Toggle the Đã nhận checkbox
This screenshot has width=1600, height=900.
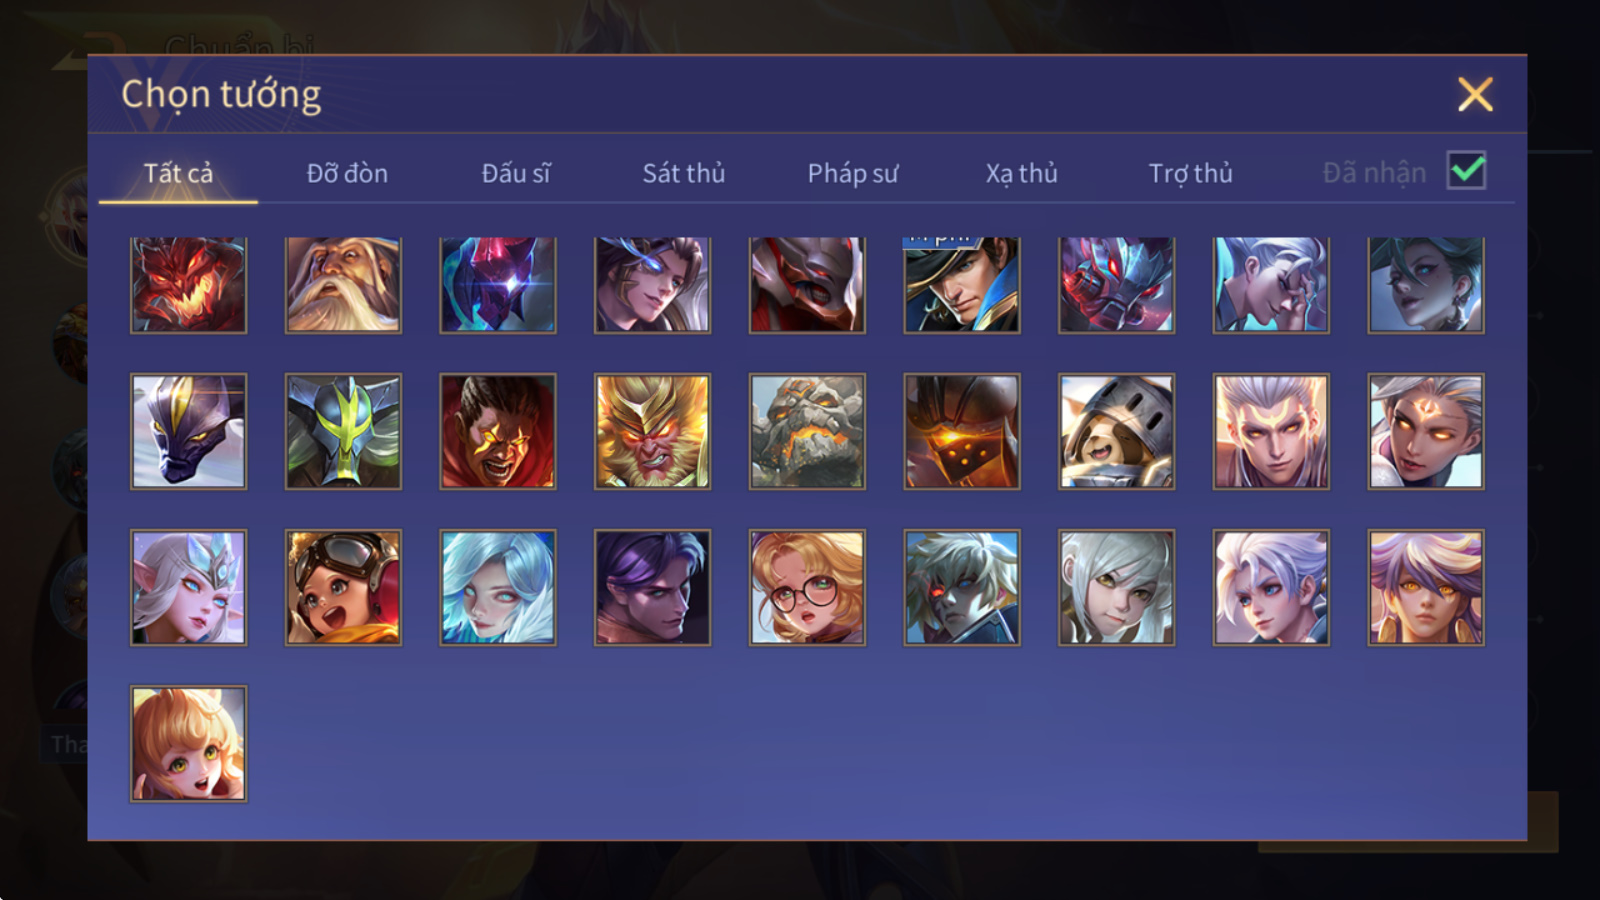1466,171
